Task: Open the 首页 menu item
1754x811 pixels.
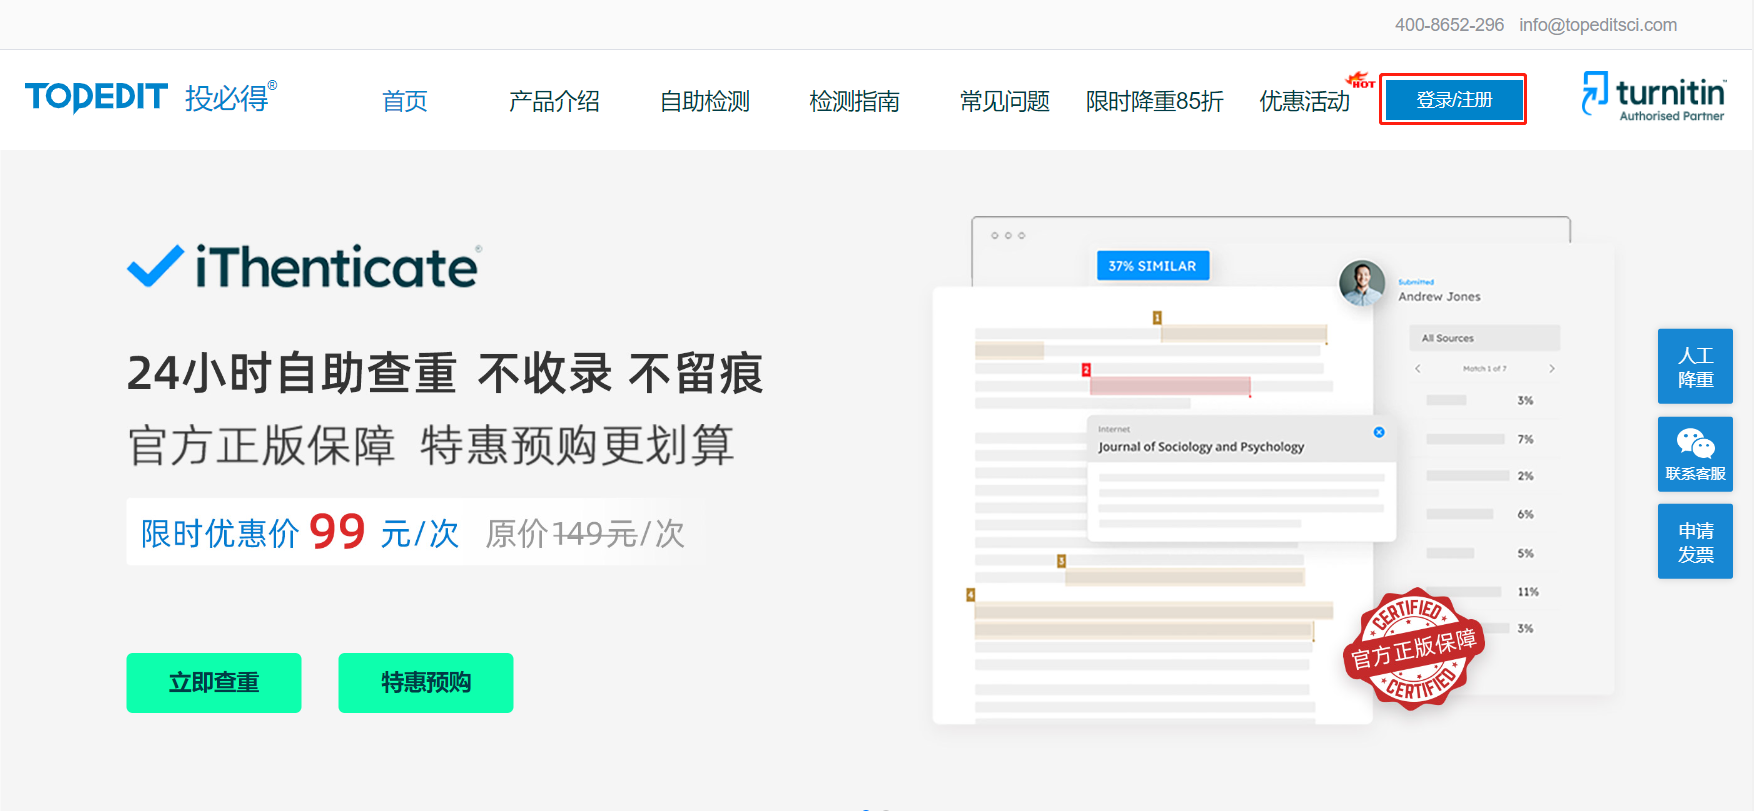Action: point(405,101)
